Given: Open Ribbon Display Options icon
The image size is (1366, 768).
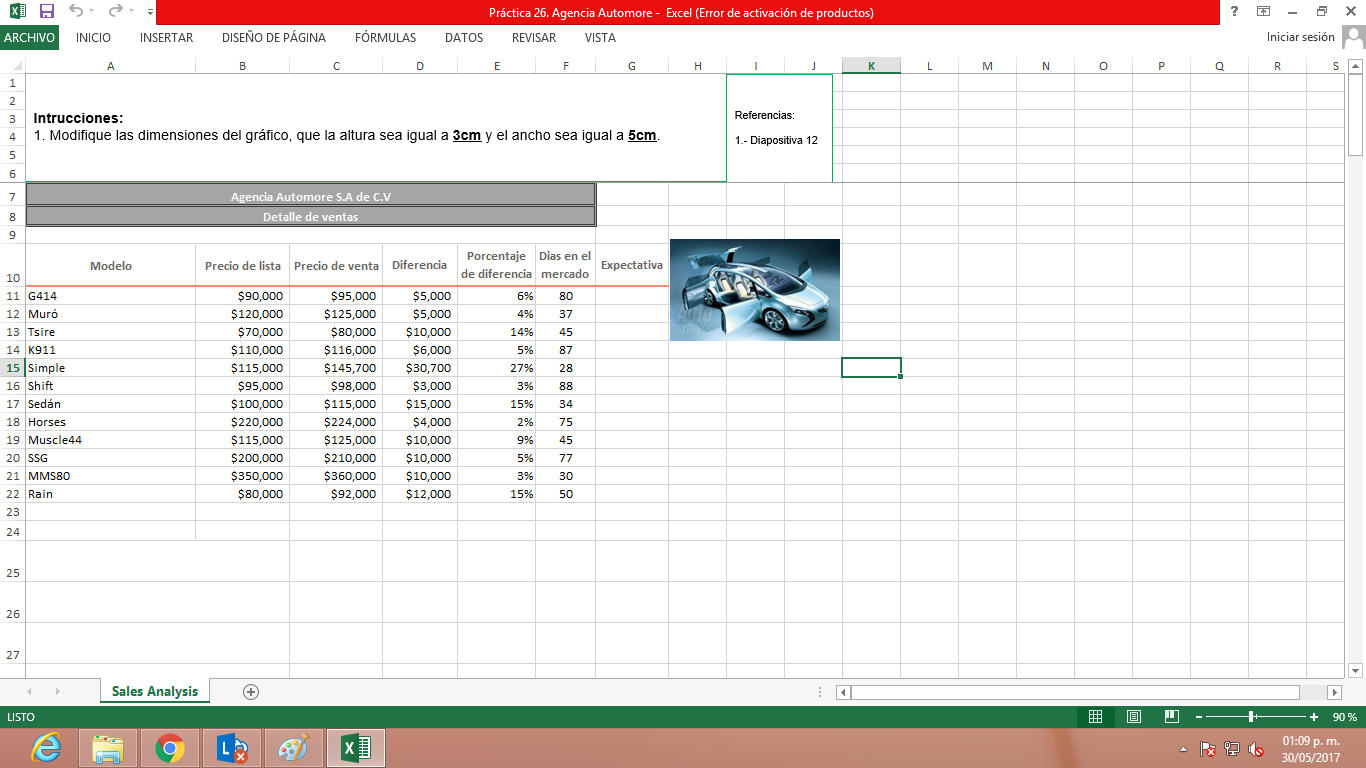Looking at the screenshot, I should pyautogui.click(x=1264, y=12).
